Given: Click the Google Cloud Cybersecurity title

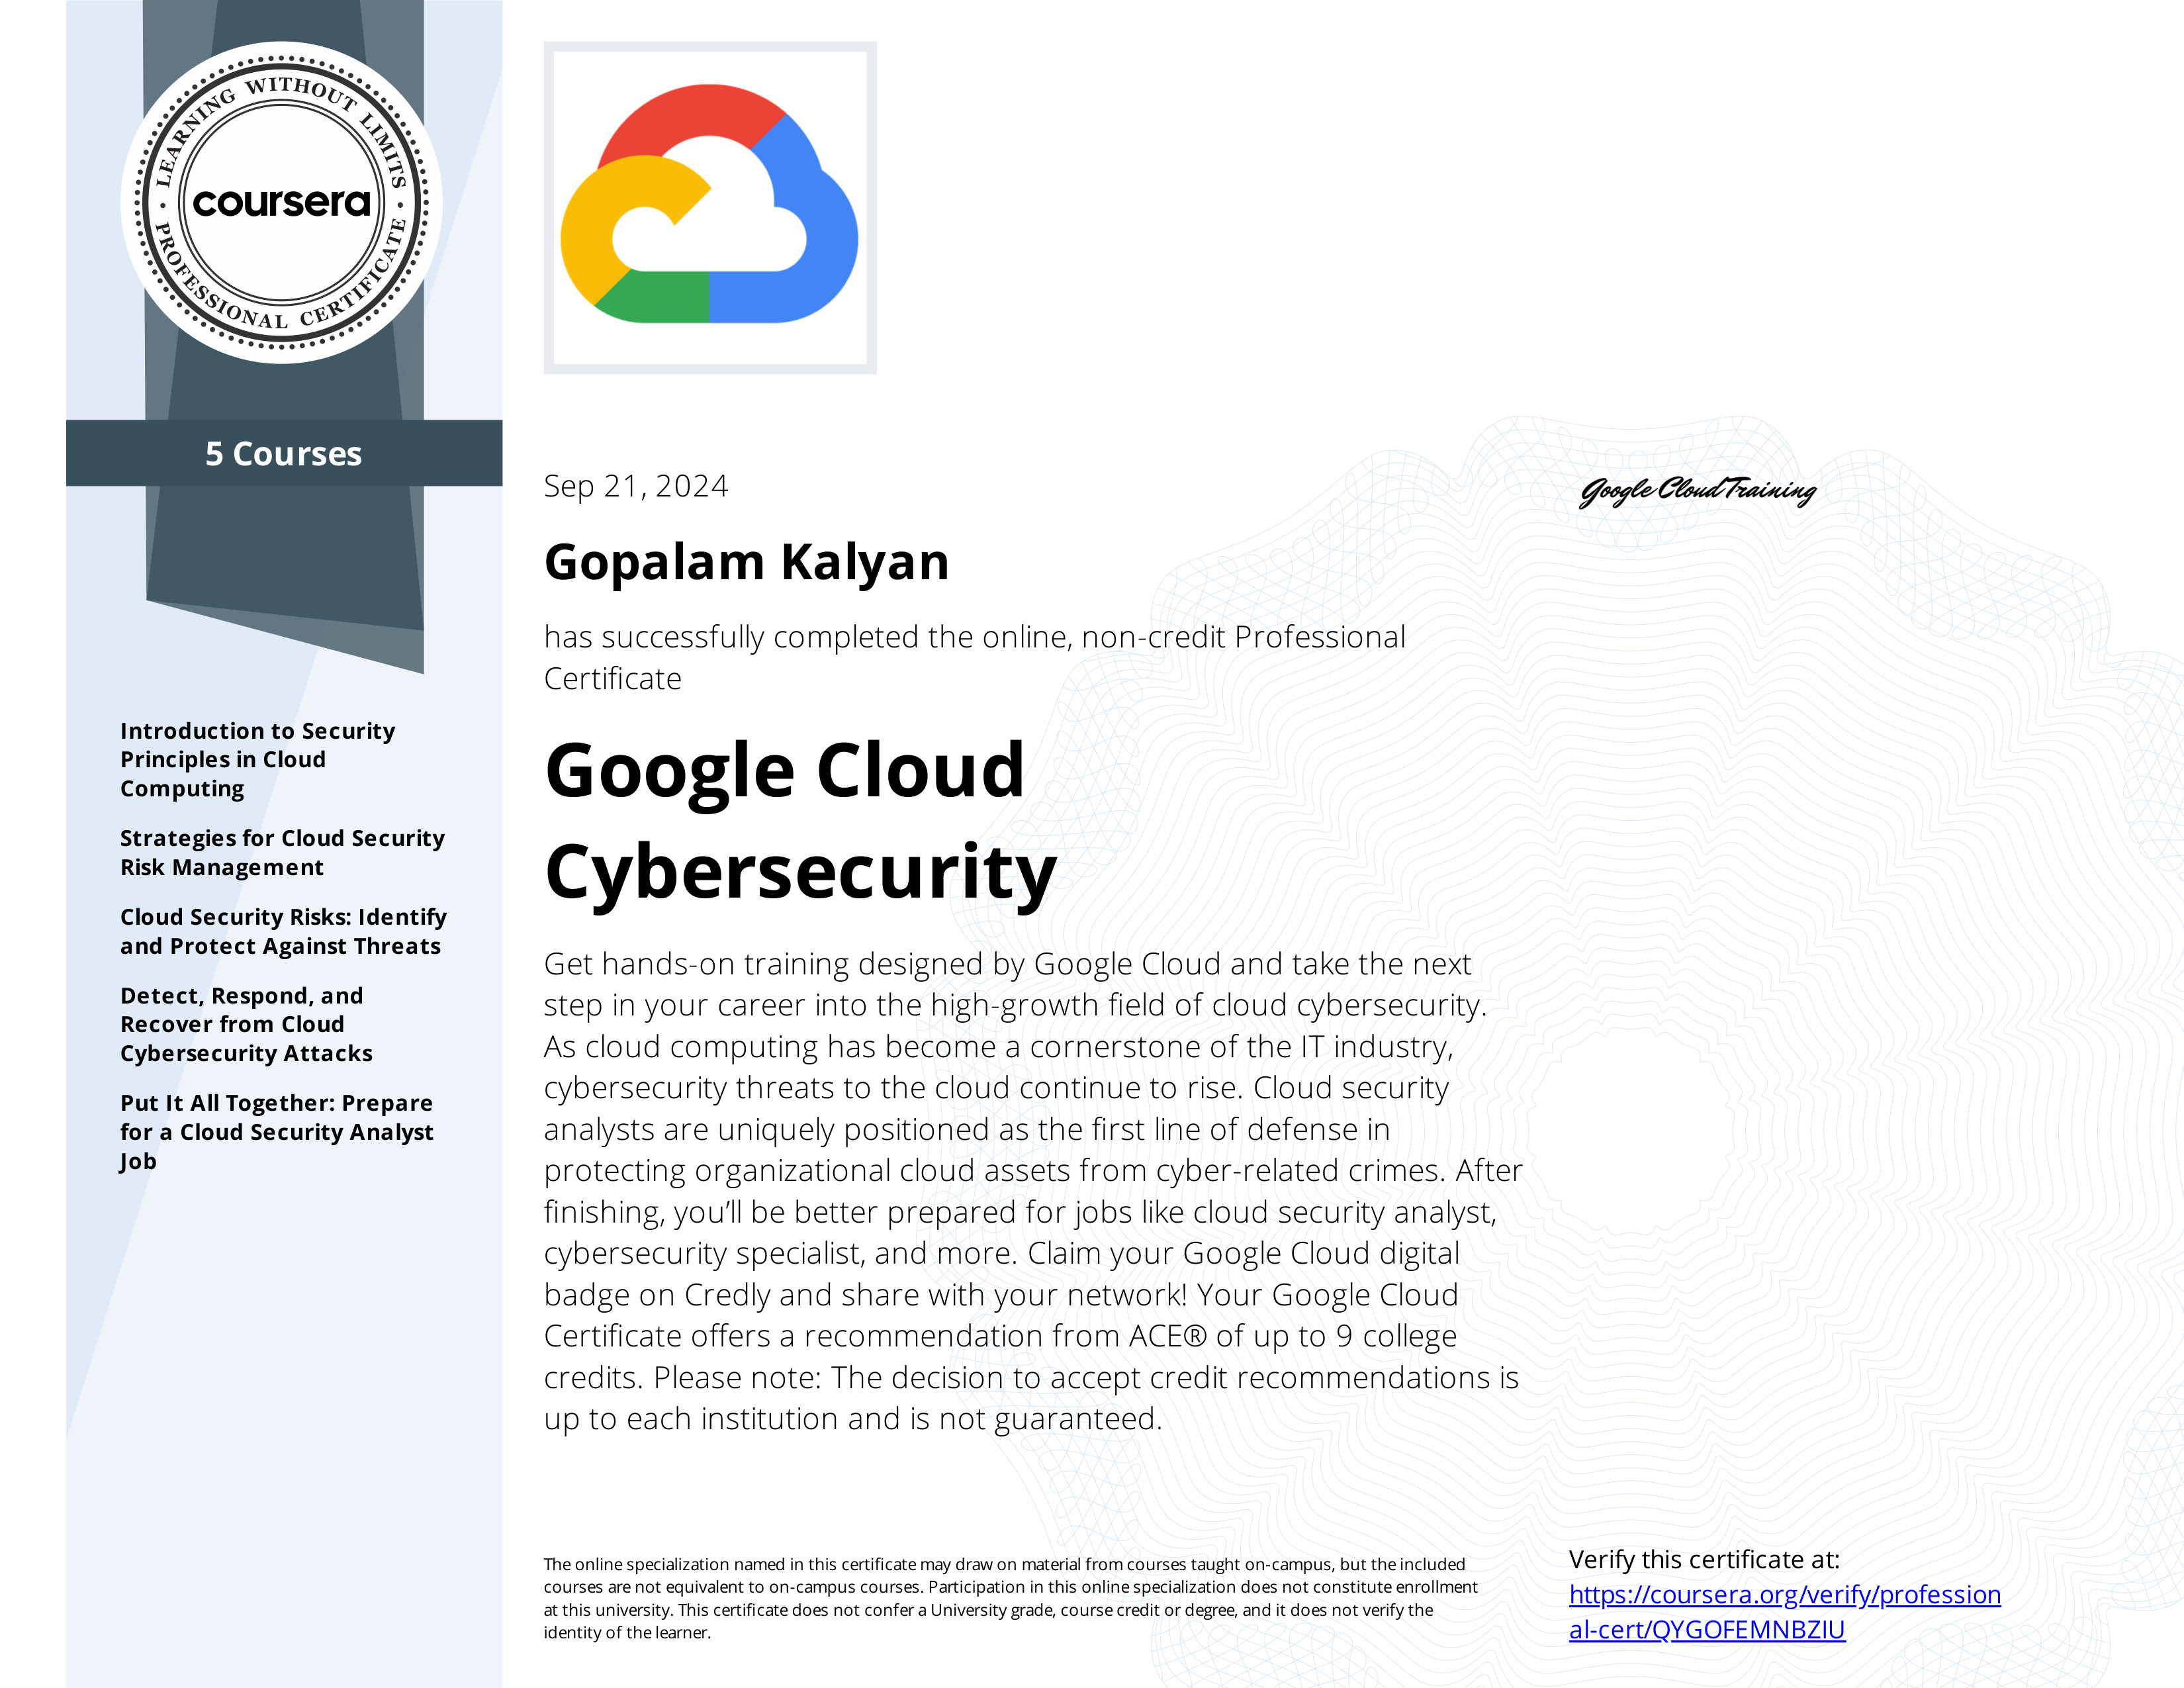Looking at the screenshot, I should point(800,822).
